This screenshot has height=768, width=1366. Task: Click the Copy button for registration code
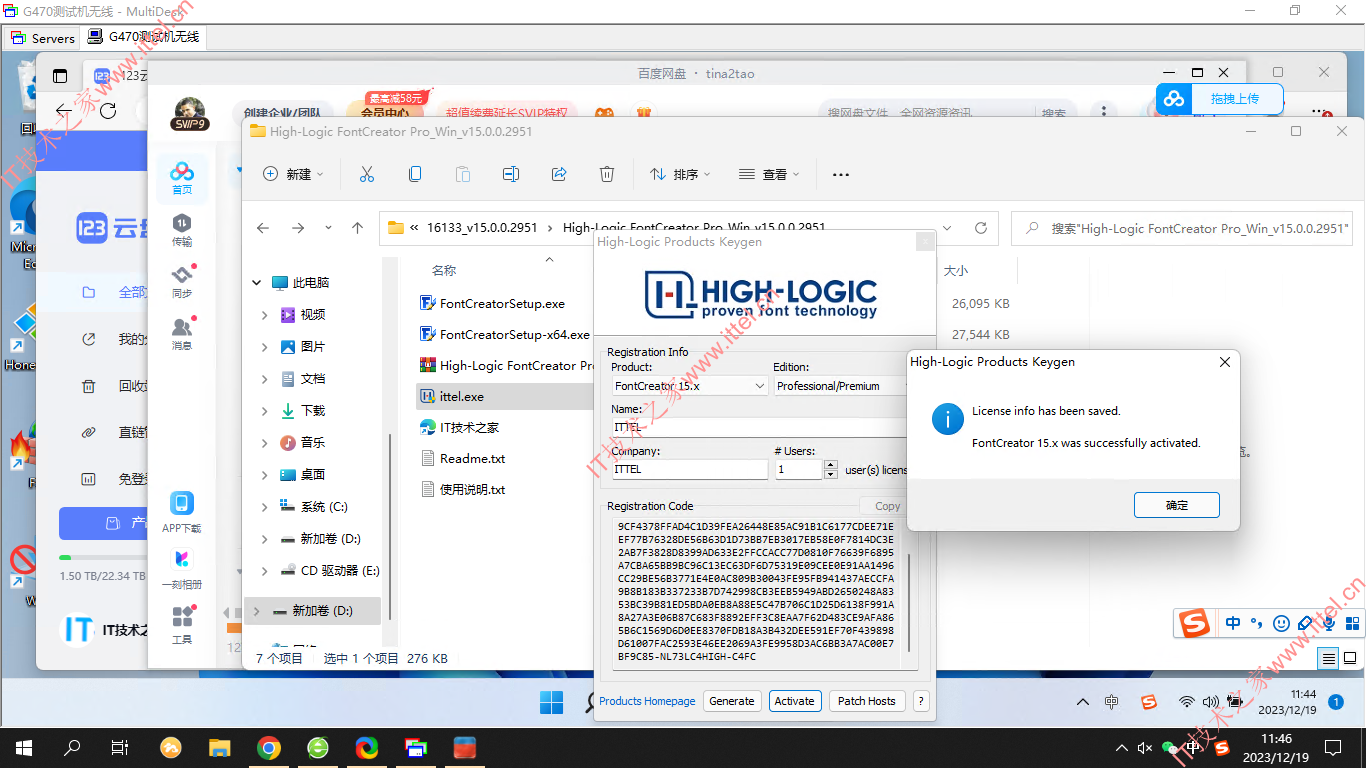pyautogui.click(x=887, y=506)
